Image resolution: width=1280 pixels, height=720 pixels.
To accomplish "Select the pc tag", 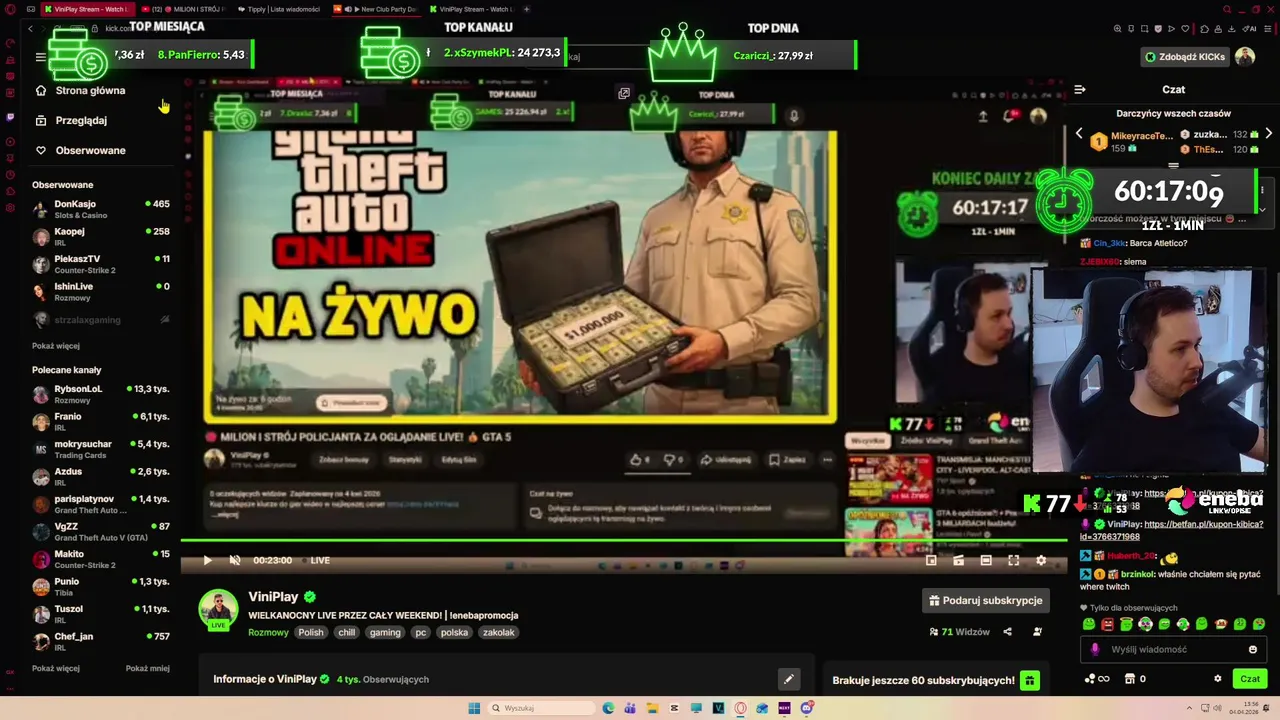I will pos(421,632).
